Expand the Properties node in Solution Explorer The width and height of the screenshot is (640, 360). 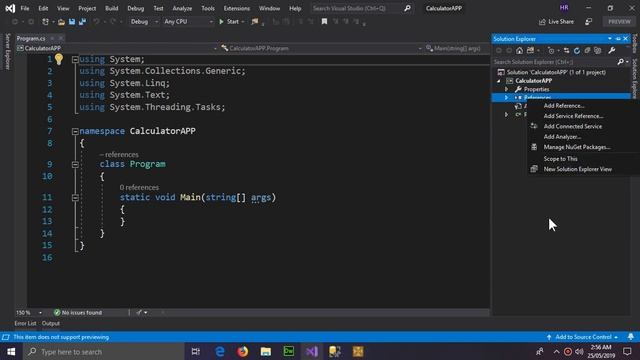[x=507, y=89]
